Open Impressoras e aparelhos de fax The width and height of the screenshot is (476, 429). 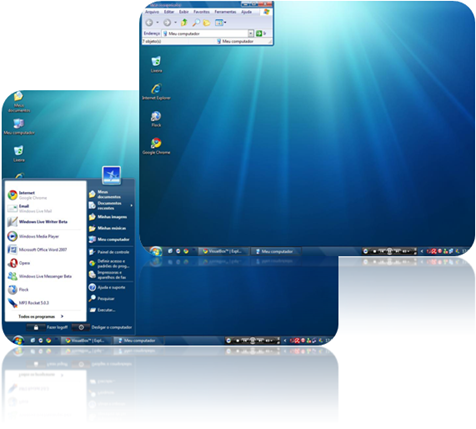108,275
